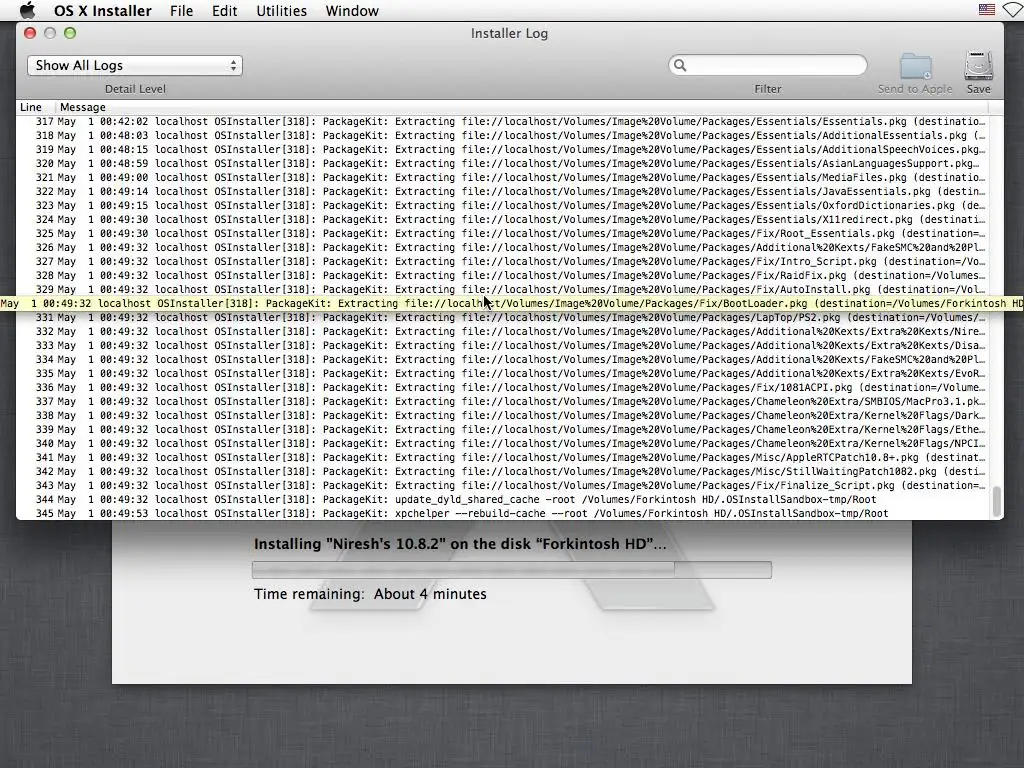Click the installation progress bar
The width and height of the screenshot is (1024, 768).
click(512, 570)
